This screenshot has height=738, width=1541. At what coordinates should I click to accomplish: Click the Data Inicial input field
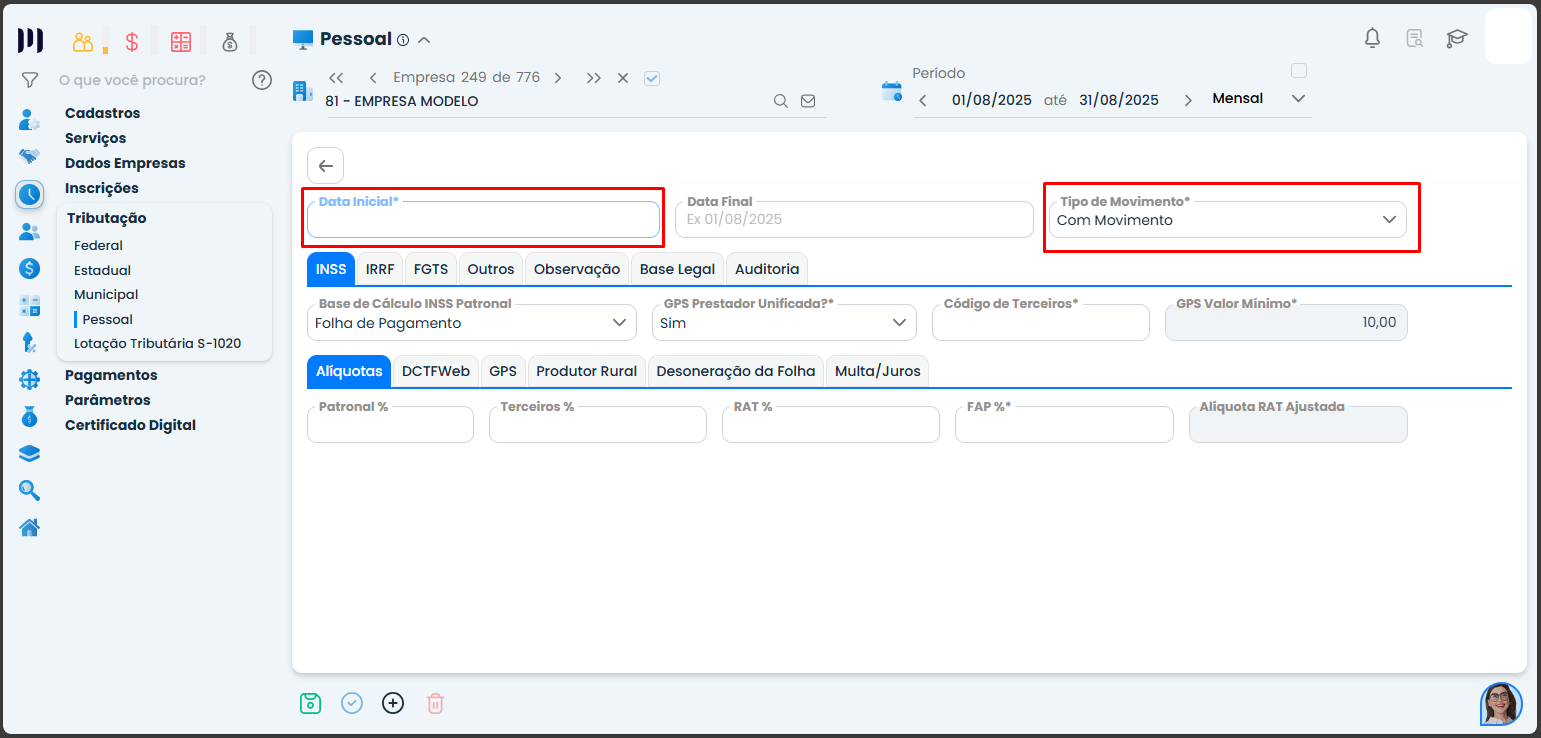coord(483,220)
